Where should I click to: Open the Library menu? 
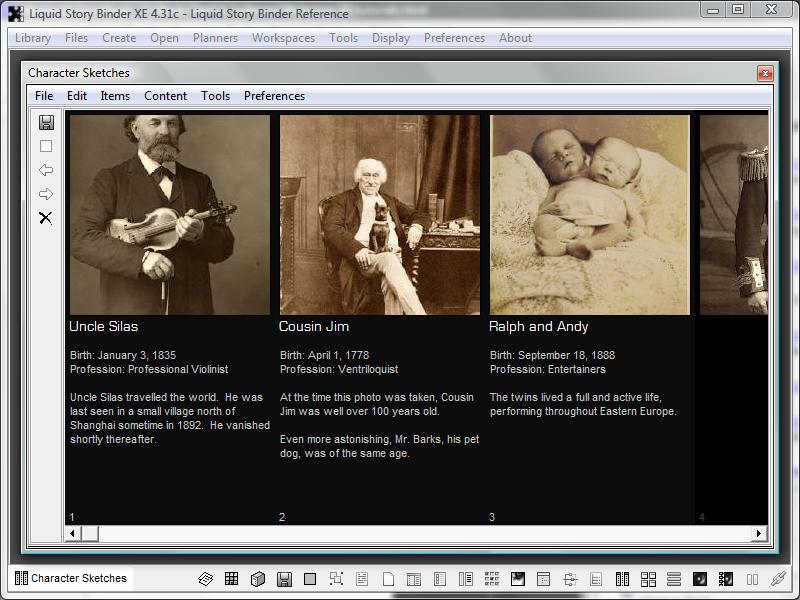33,38
